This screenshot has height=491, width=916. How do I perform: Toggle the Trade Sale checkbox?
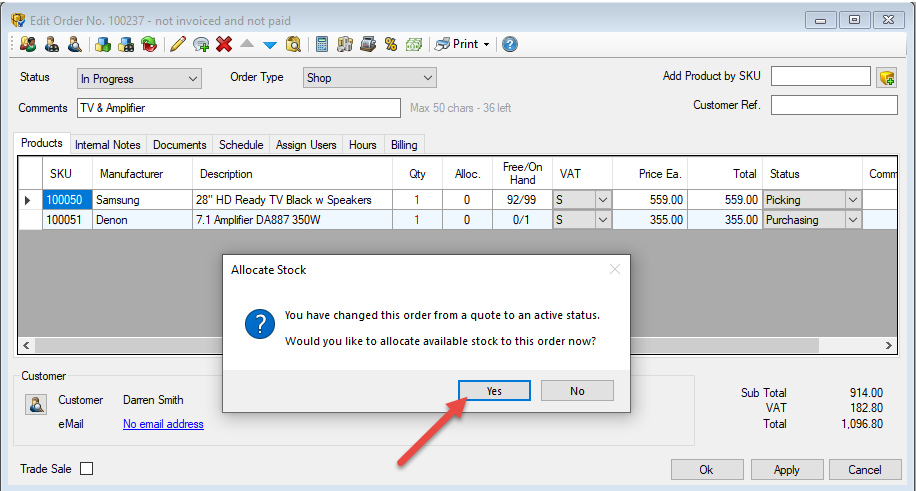coord(86,469)
